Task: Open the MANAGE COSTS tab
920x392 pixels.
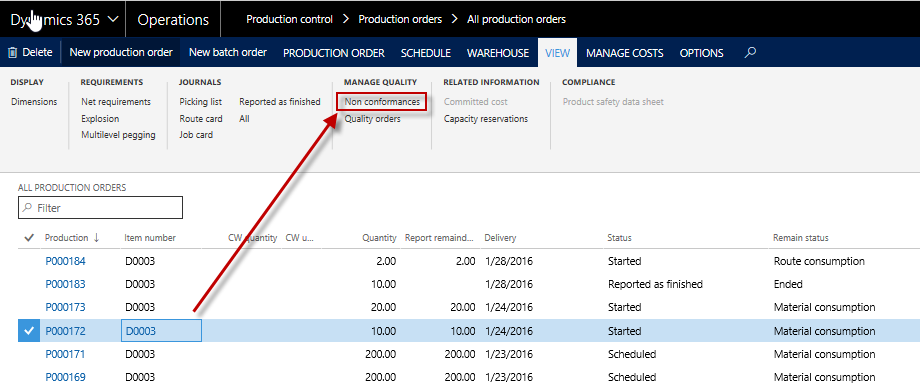Action: click(x=625, y=53)
